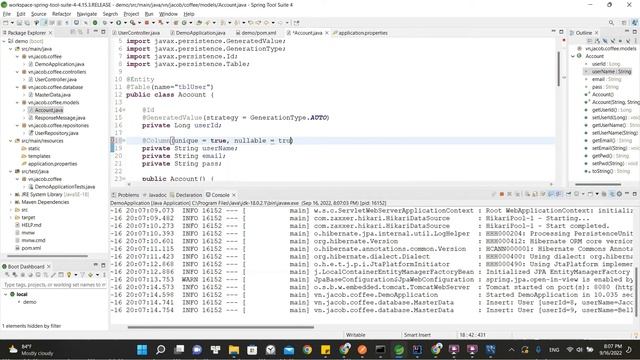Close the Account.java editor tab

pyautogui.click(x=327, y=33)
